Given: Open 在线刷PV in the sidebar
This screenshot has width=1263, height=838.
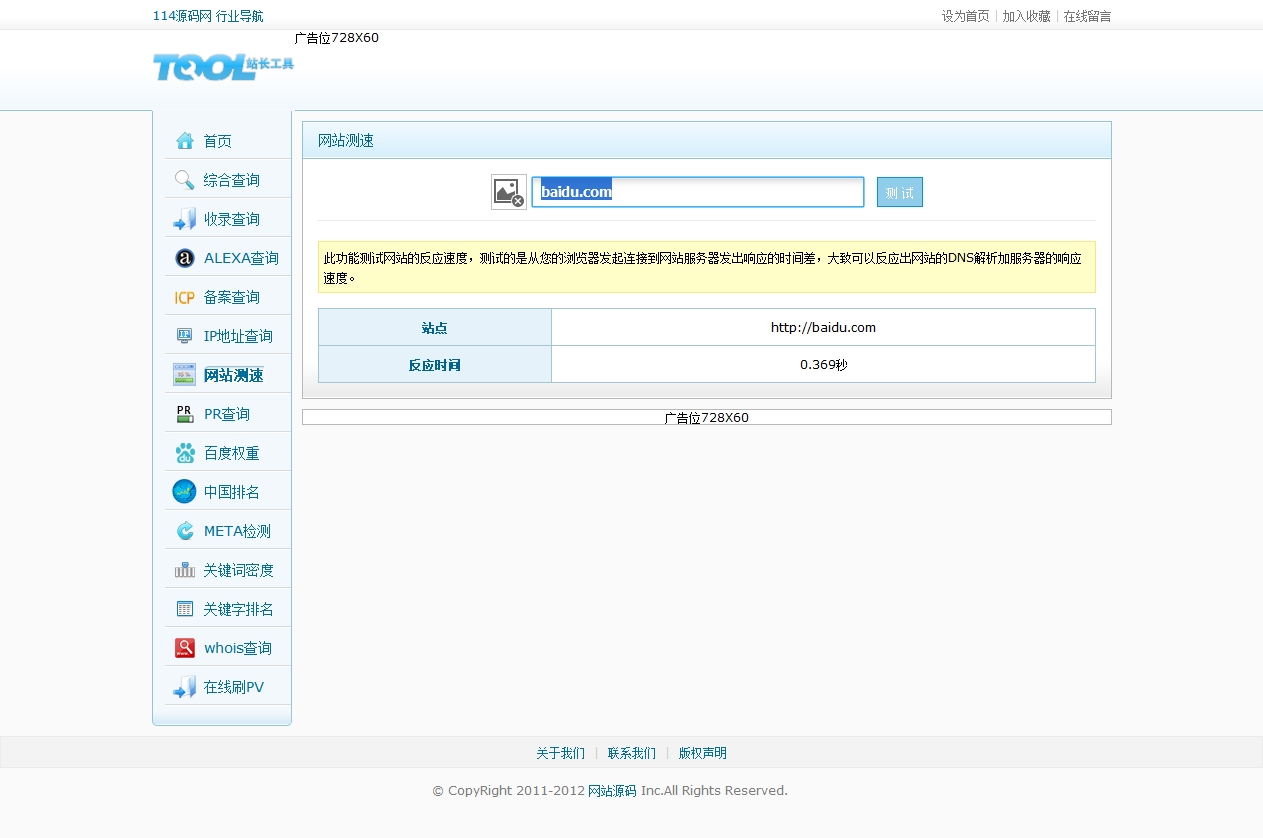Looking at the screenshot, I should coord(234,687).
